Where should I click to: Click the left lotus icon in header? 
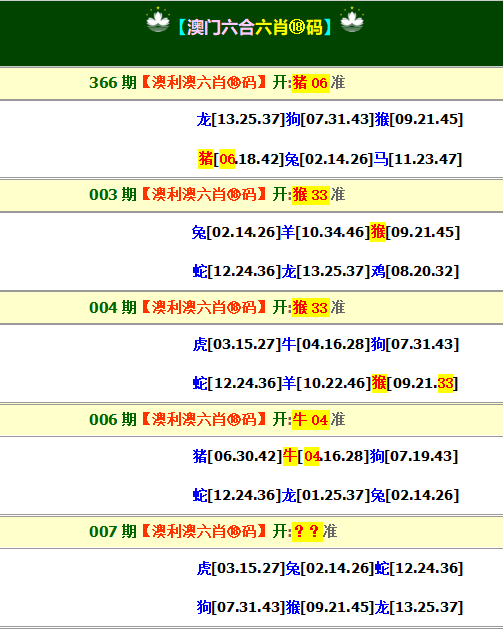(x=158, y=20)
